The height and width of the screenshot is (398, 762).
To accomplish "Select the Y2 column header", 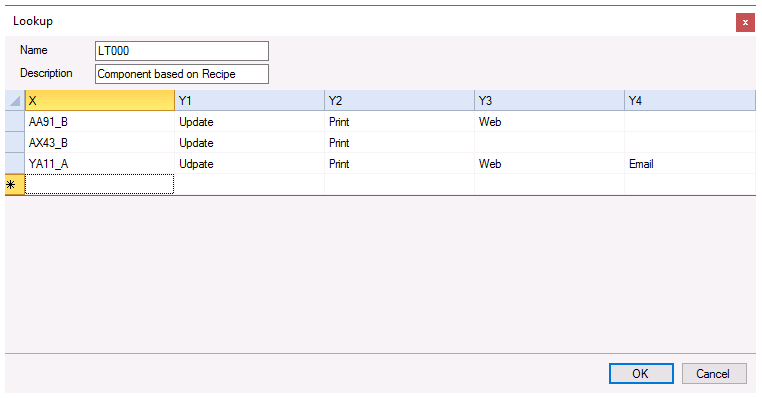I will [x=399, y=101].
